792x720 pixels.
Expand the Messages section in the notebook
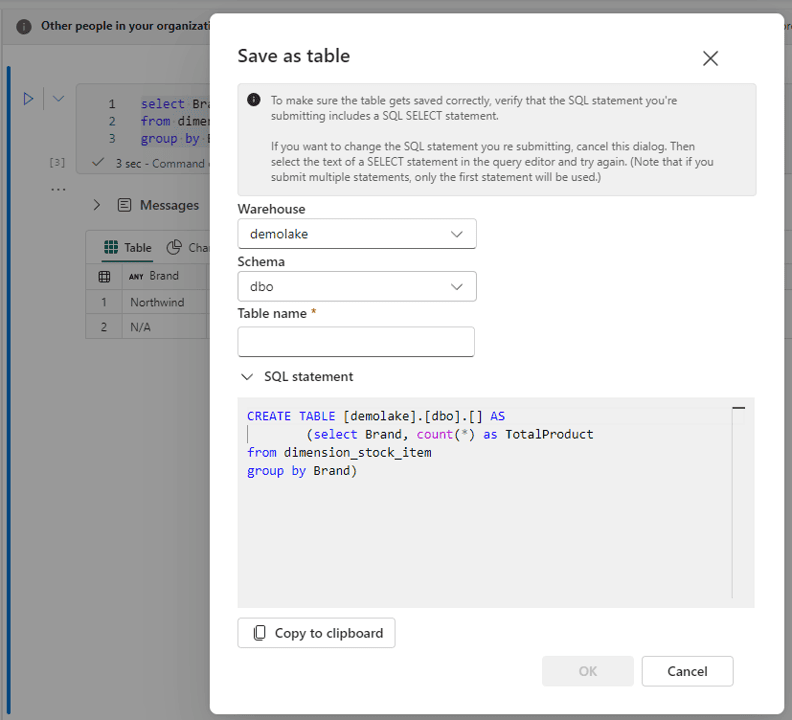pyautogui.click(x=96, y=205)
